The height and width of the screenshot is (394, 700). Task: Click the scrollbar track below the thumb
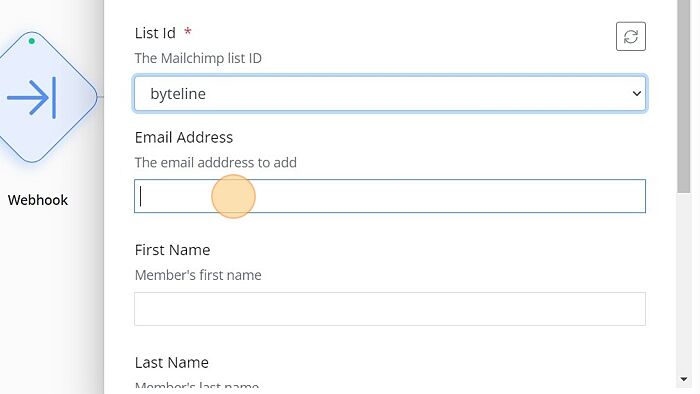point(683,283)
